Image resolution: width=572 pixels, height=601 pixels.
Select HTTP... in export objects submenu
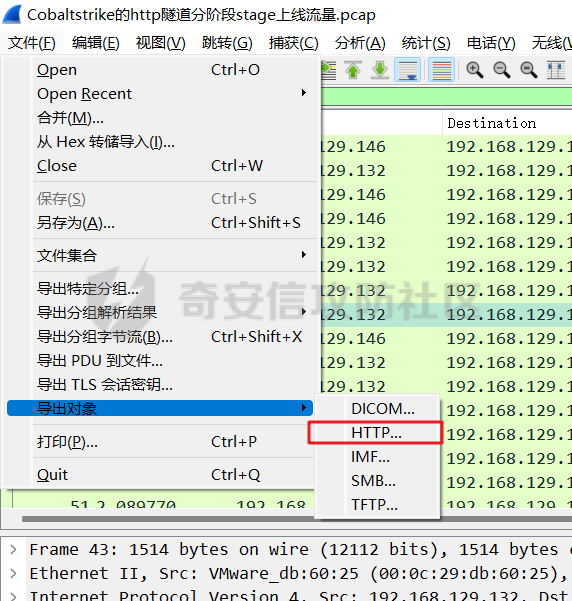(376, 433)
